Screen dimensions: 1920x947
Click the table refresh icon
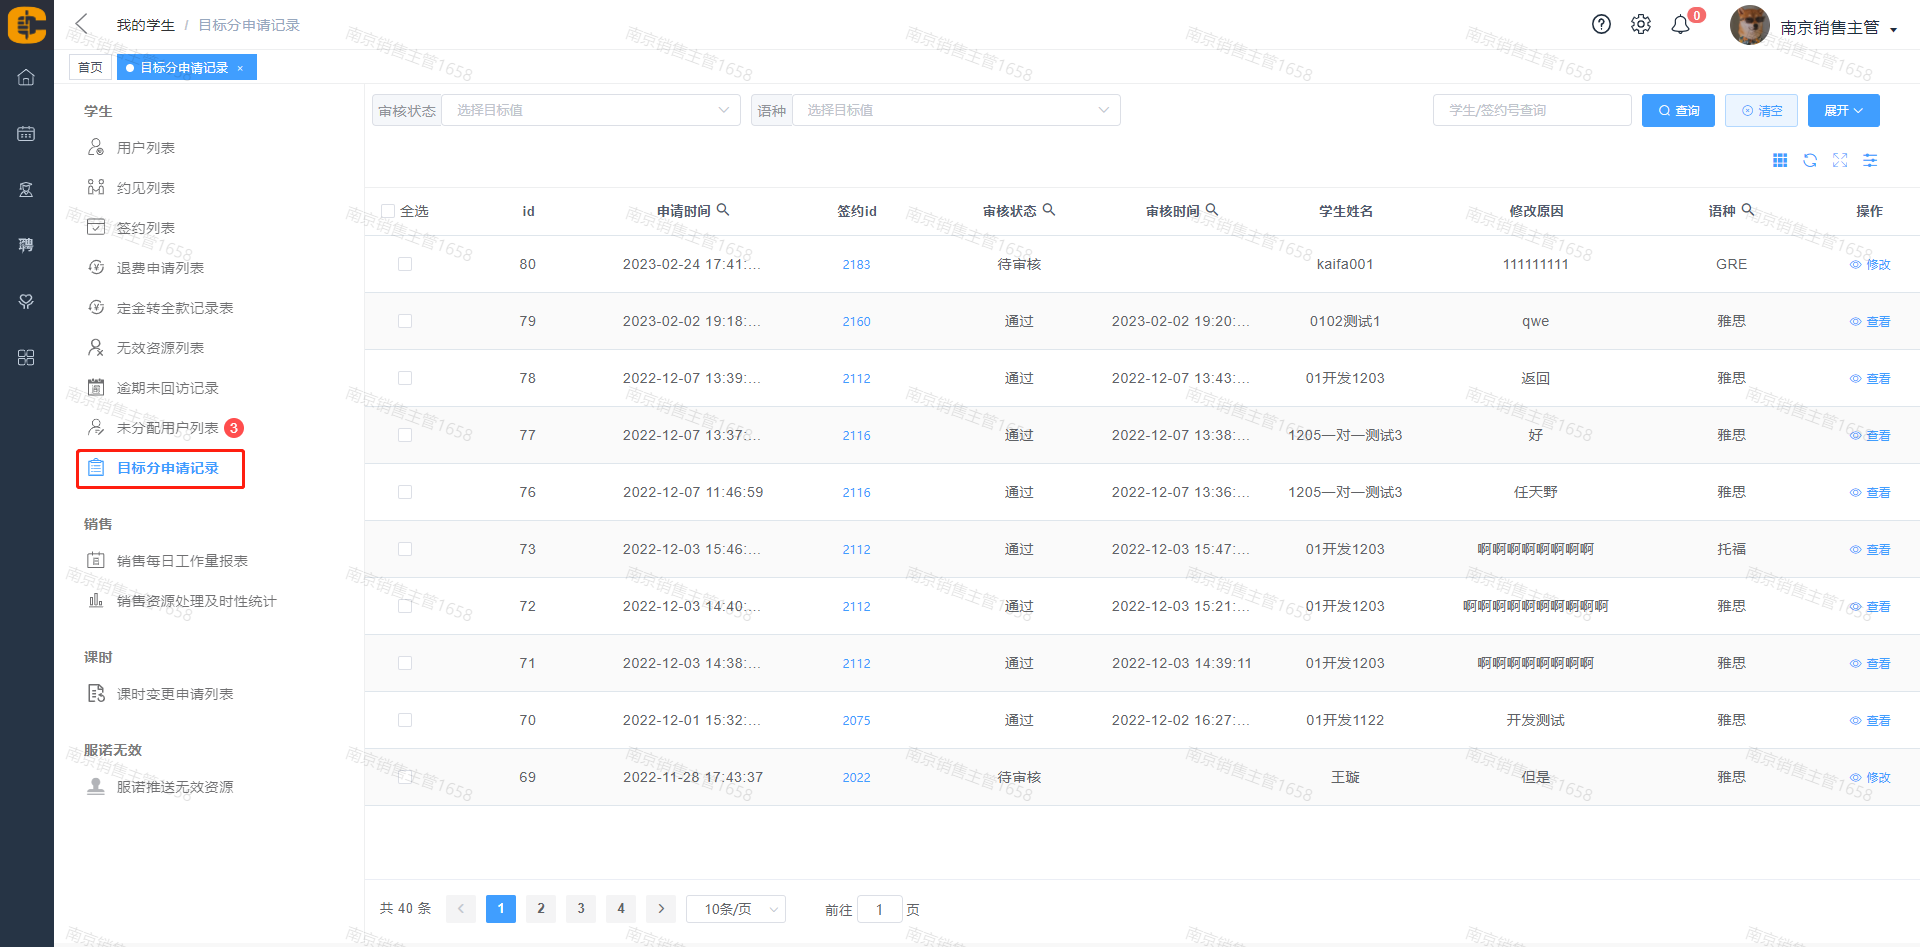pos(1810,160)
